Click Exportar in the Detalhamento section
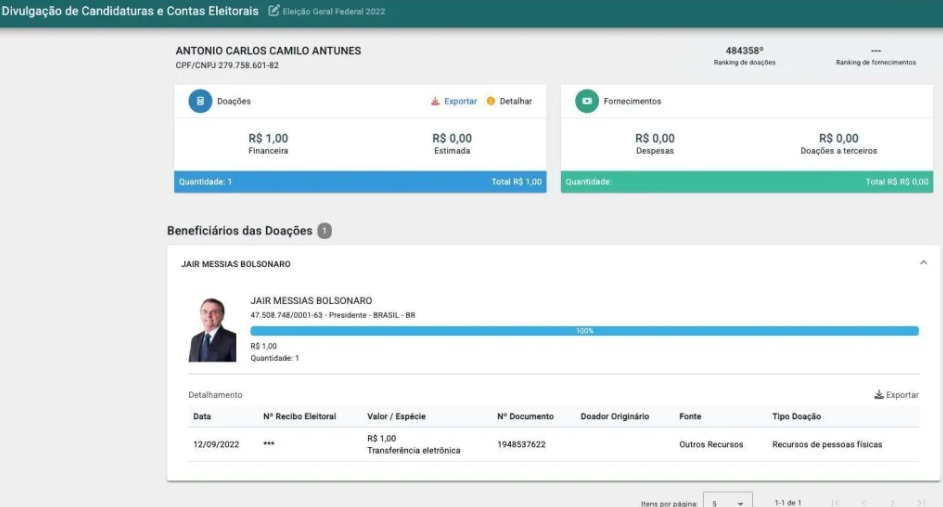 point(902,395)
